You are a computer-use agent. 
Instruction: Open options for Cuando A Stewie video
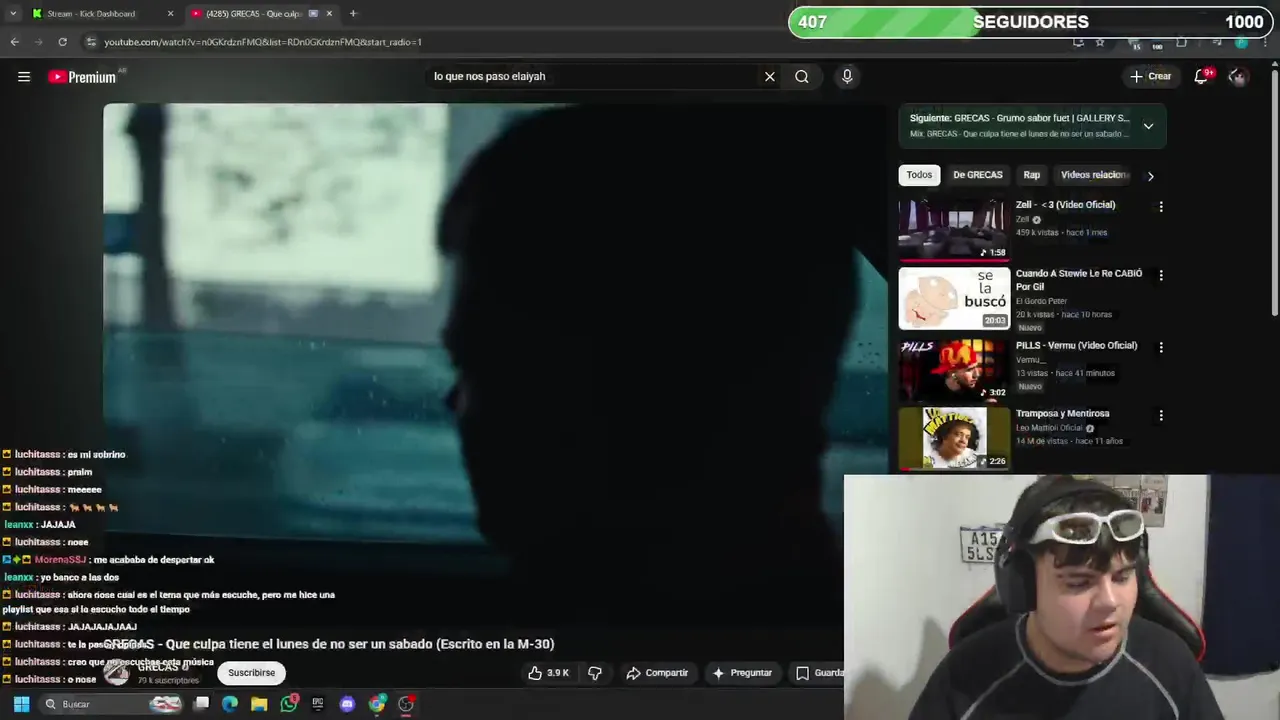1161,275
